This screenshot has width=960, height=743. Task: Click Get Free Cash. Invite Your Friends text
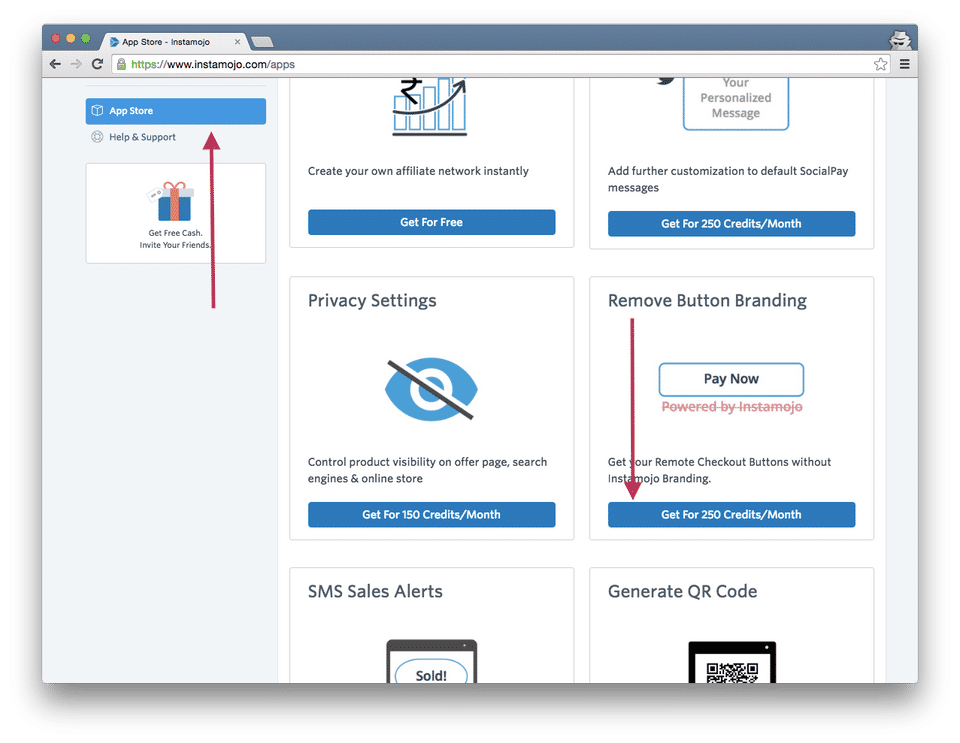[175, 239]
